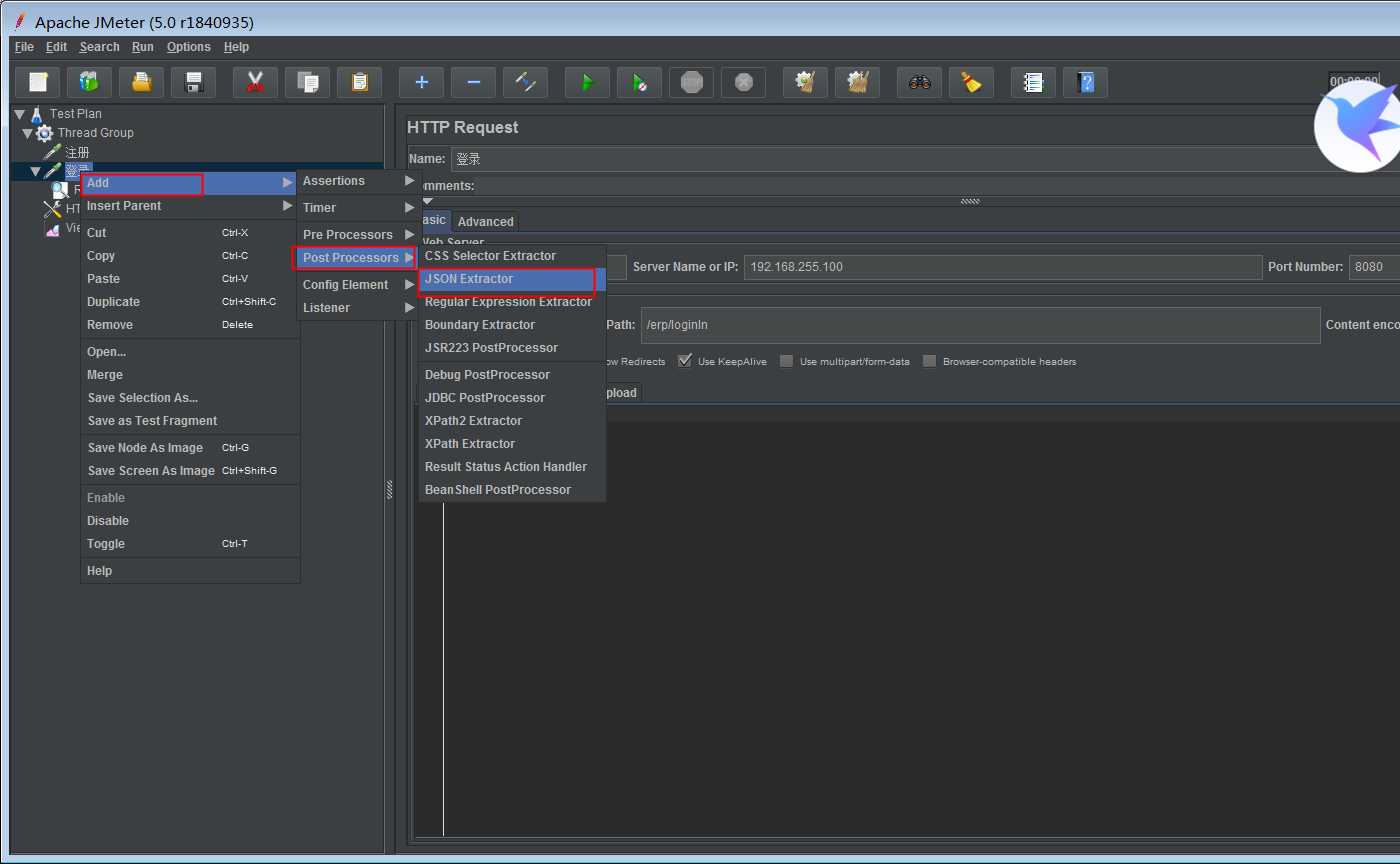Click the Save floppy disk icon
The height and width of the screenshot is (864, 1400).
click(193, 82)
